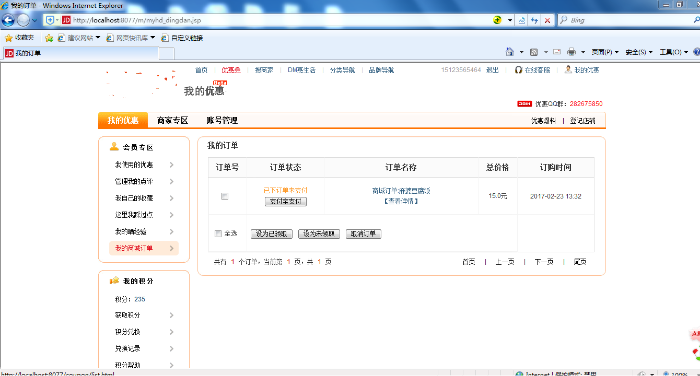Image resolution: width=700 pixels, height=376 pixels.
Task: Stop loading with the red X icon
Action: tap(547, 20)
